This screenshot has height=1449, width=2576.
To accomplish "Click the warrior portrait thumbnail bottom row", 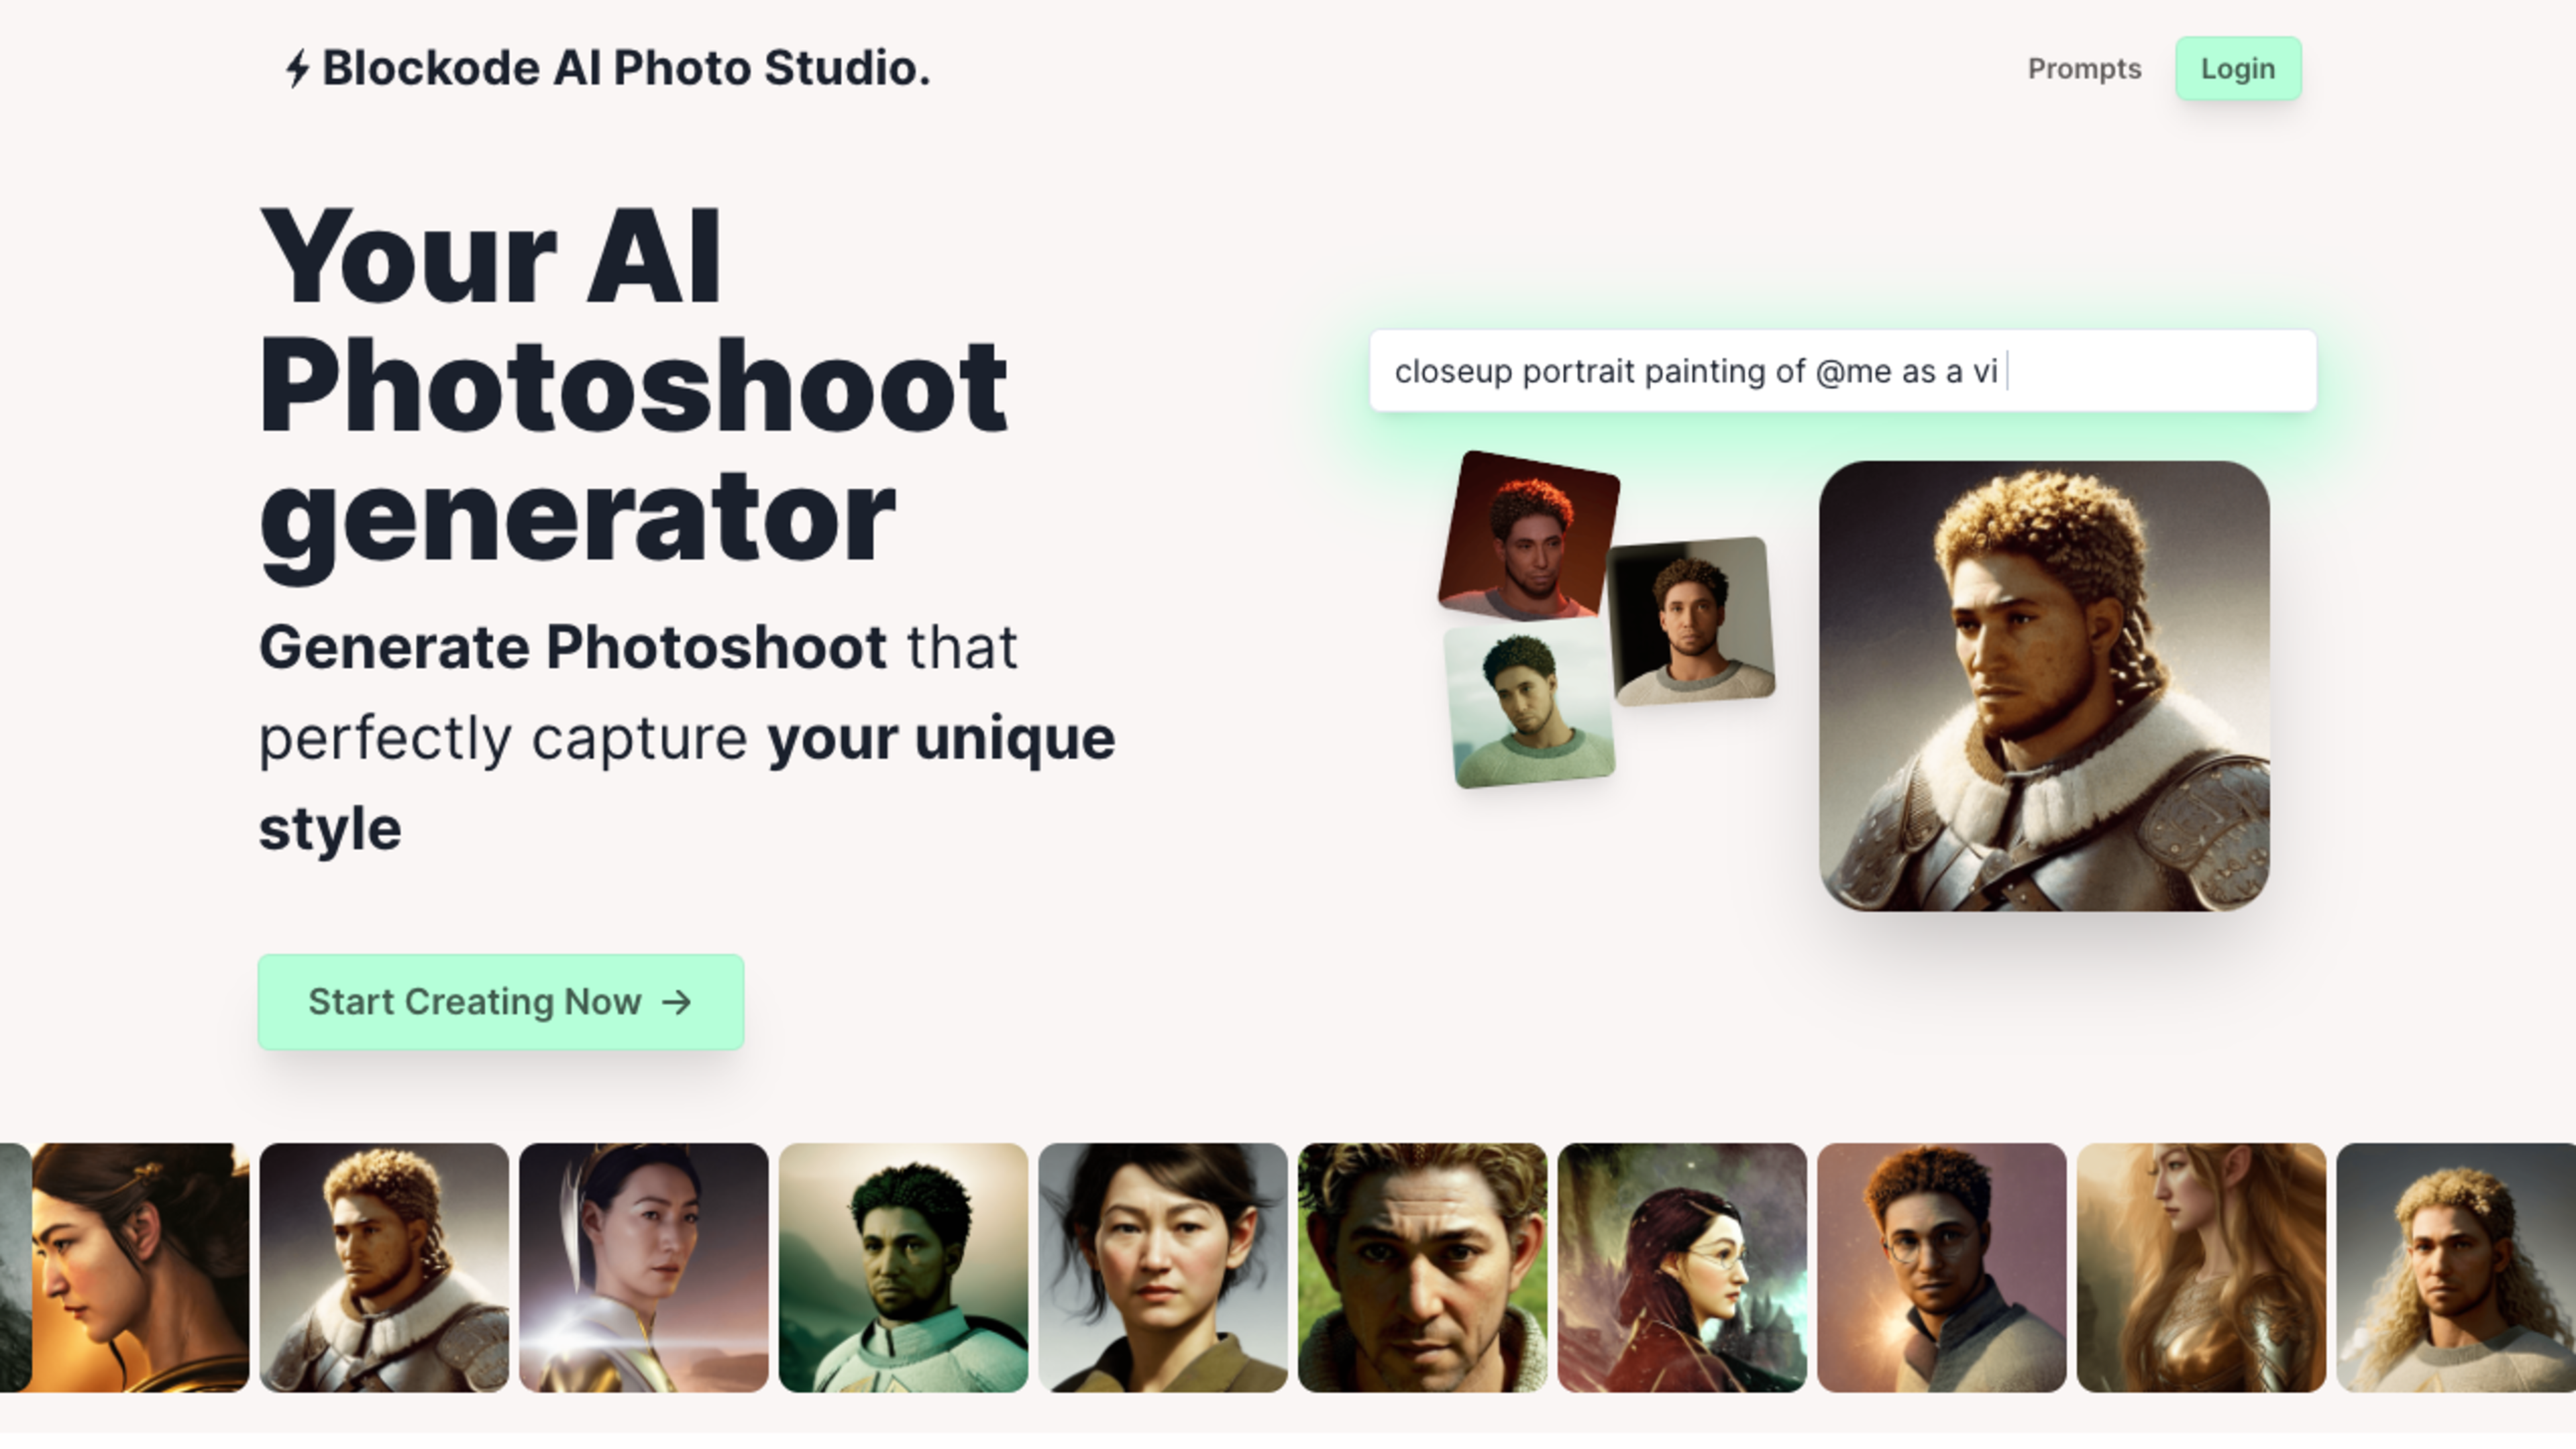I will click(384, 1267).
